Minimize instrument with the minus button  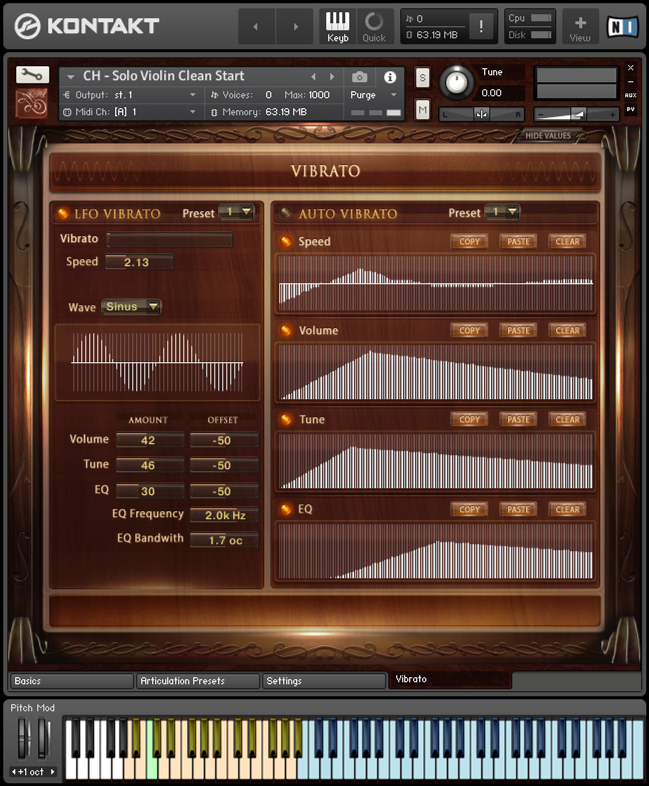coord(630,81)
